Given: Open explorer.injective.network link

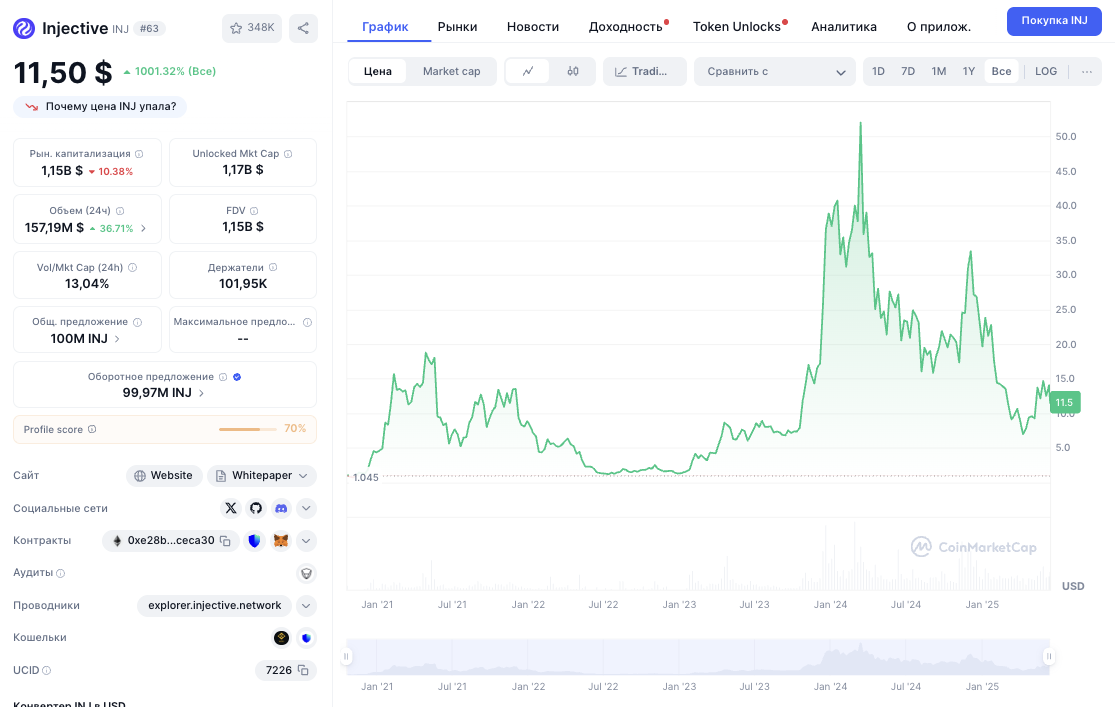Looking at the screenshot, I should point(215,605).
